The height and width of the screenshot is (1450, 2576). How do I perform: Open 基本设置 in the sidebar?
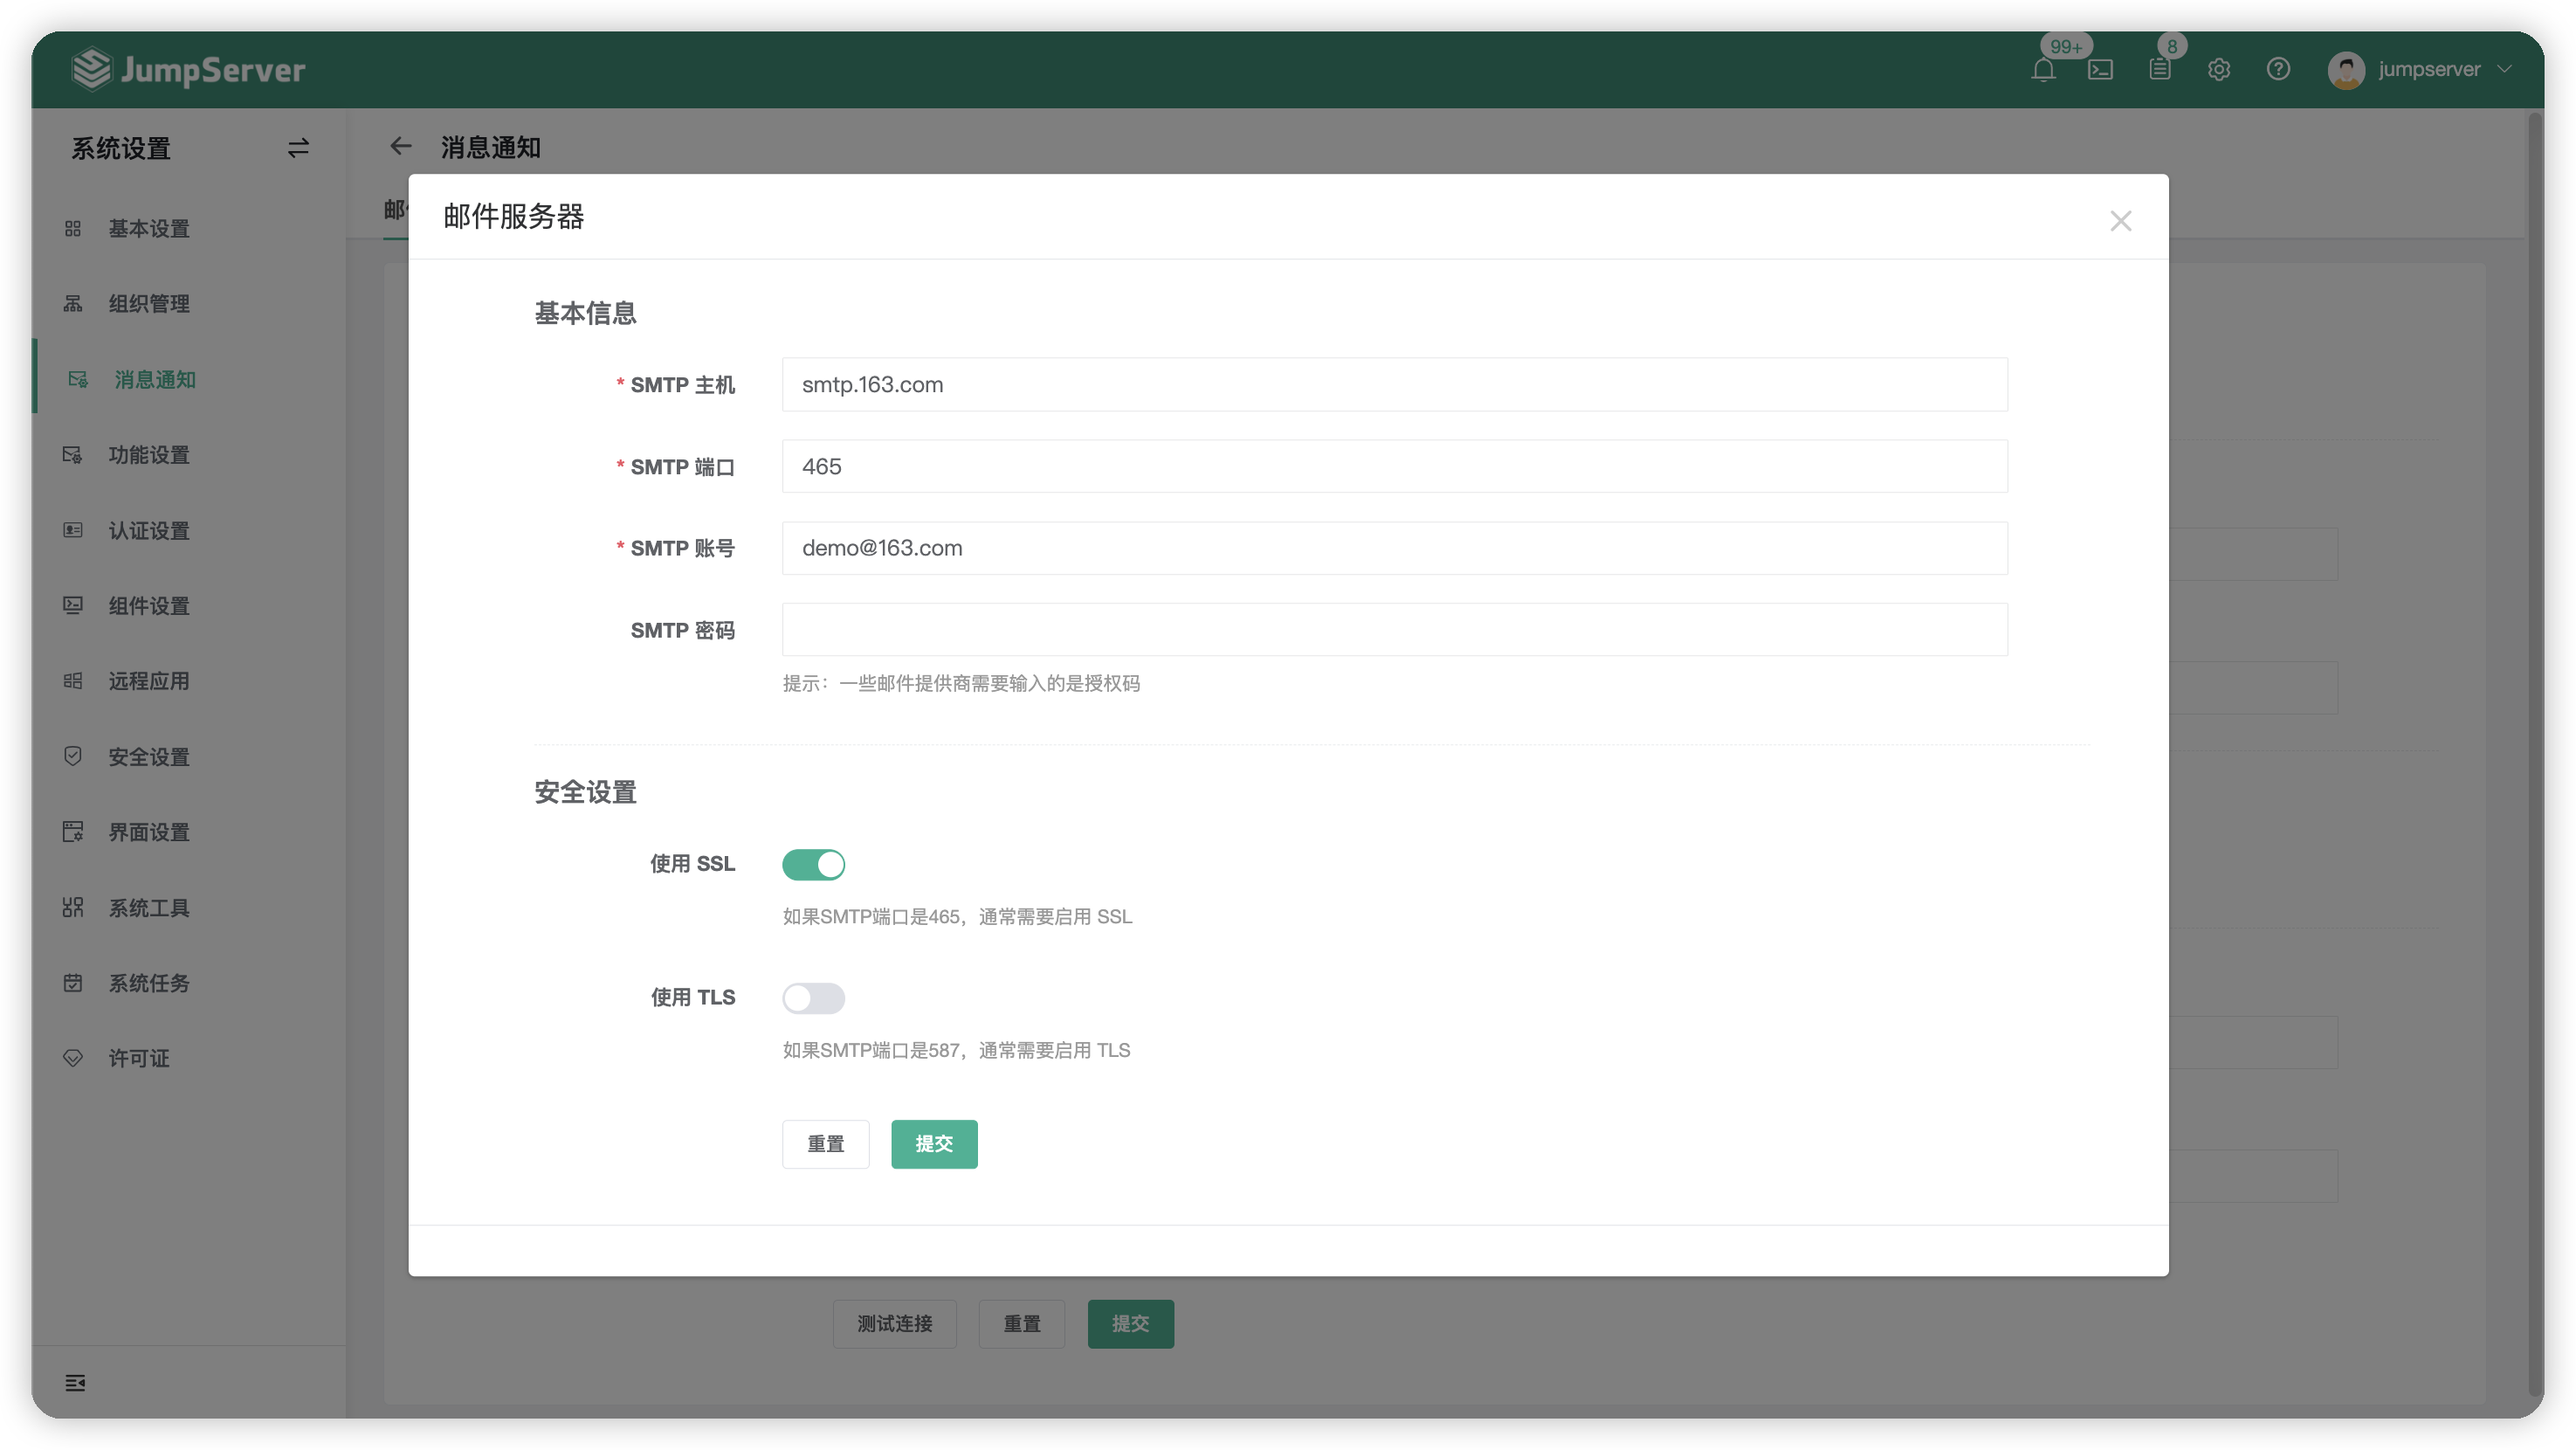(189, 229)
